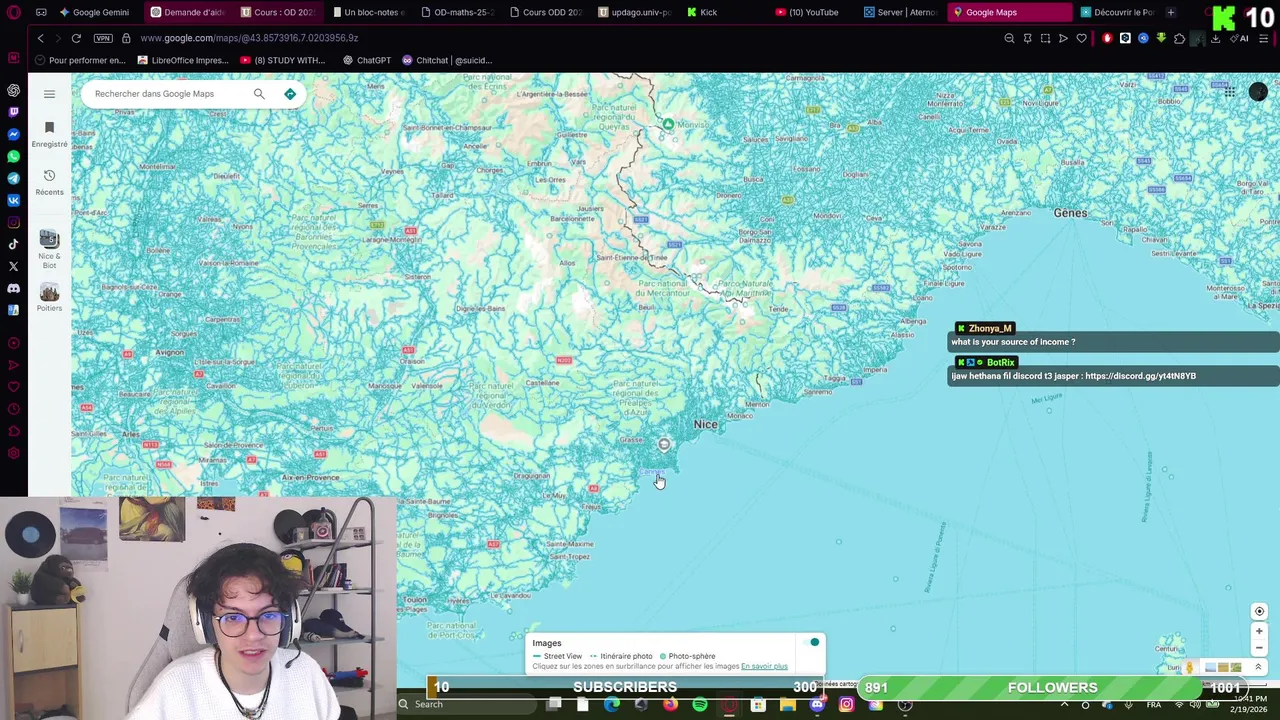Click the Nice city label on map
Viewport: 1280px width, 720px height.
tap(706, 424)
